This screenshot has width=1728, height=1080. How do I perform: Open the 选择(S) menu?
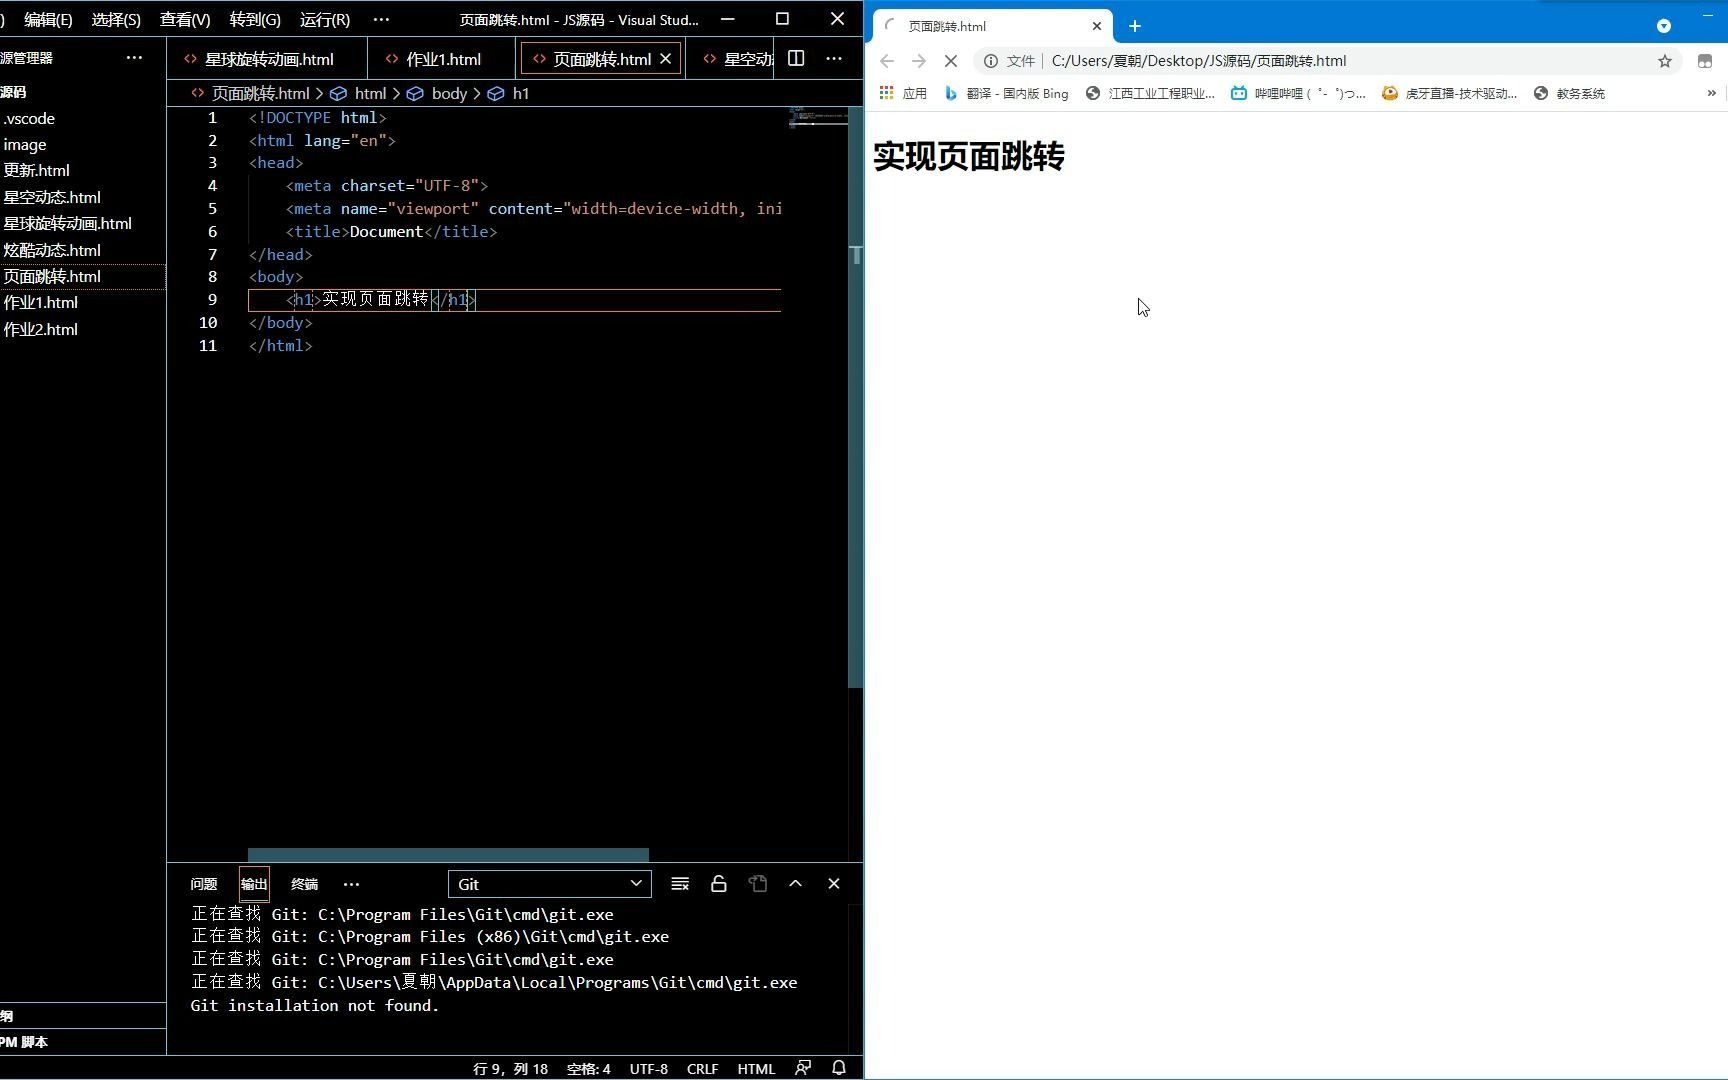coord(116,19)
